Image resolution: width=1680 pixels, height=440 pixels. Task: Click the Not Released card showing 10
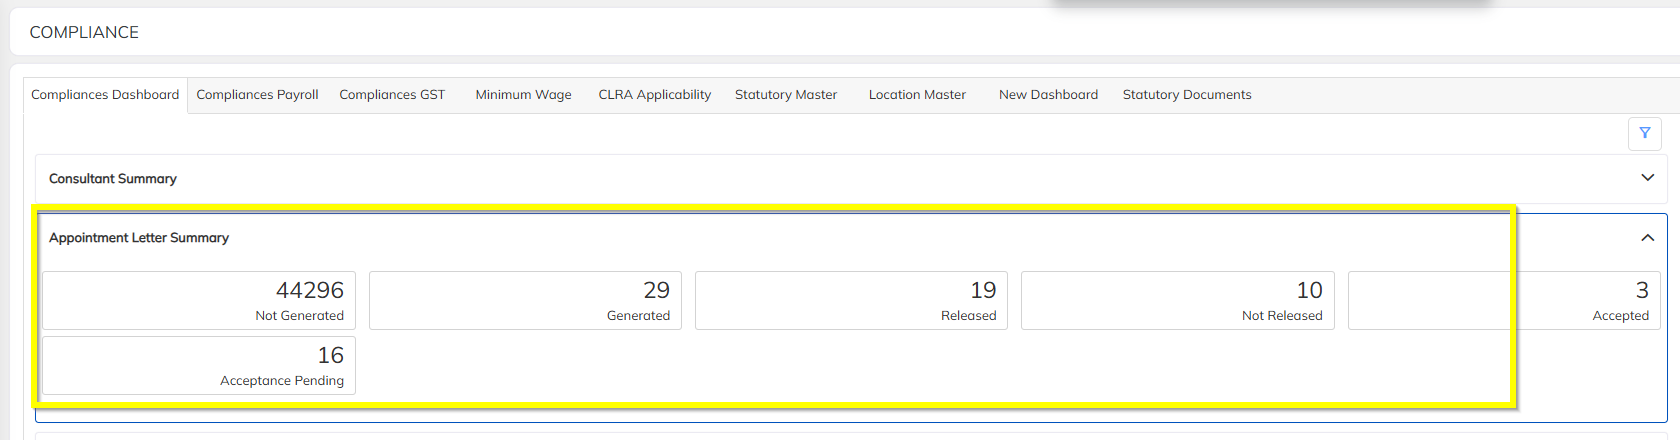tap(1178, 301)
